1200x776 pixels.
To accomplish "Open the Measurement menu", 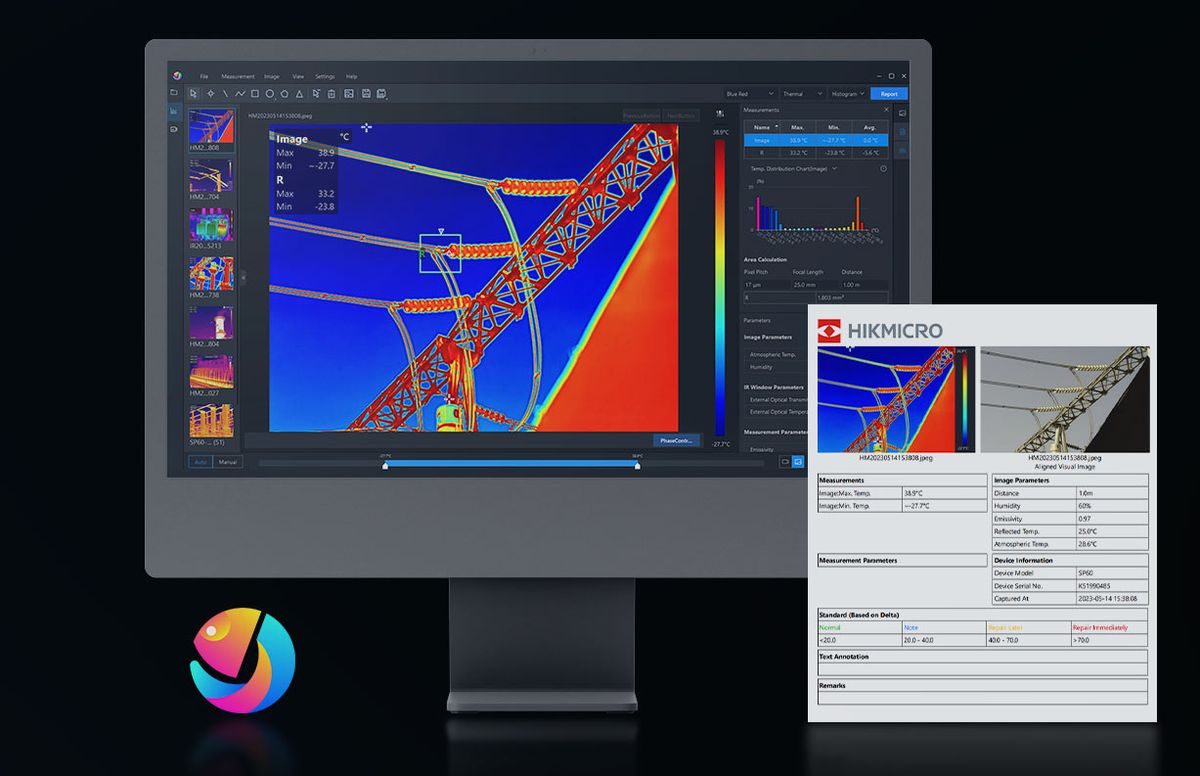I will (x=238, y=77).
